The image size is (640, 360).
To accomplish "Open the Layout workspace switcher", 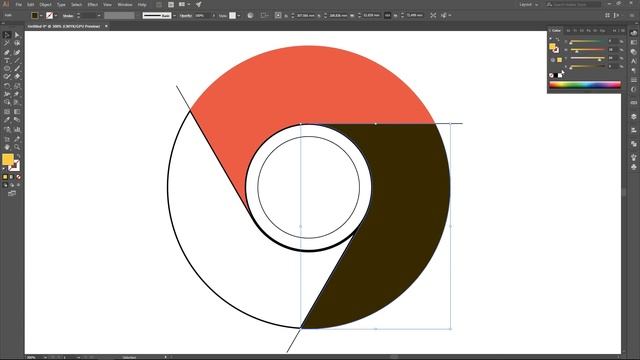I will pos(529,4).
